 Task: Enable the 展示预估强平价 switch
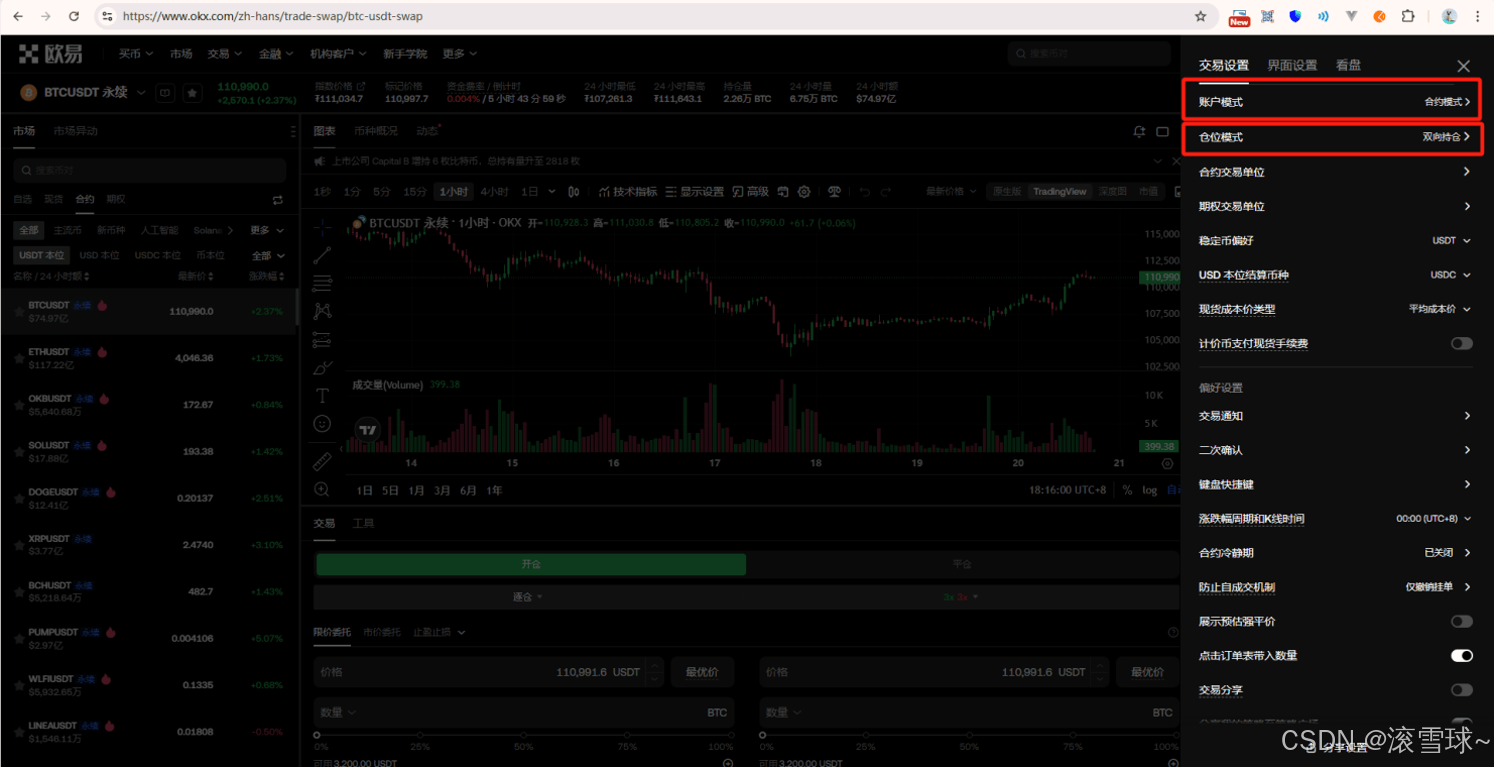[x=1461, y=621]
